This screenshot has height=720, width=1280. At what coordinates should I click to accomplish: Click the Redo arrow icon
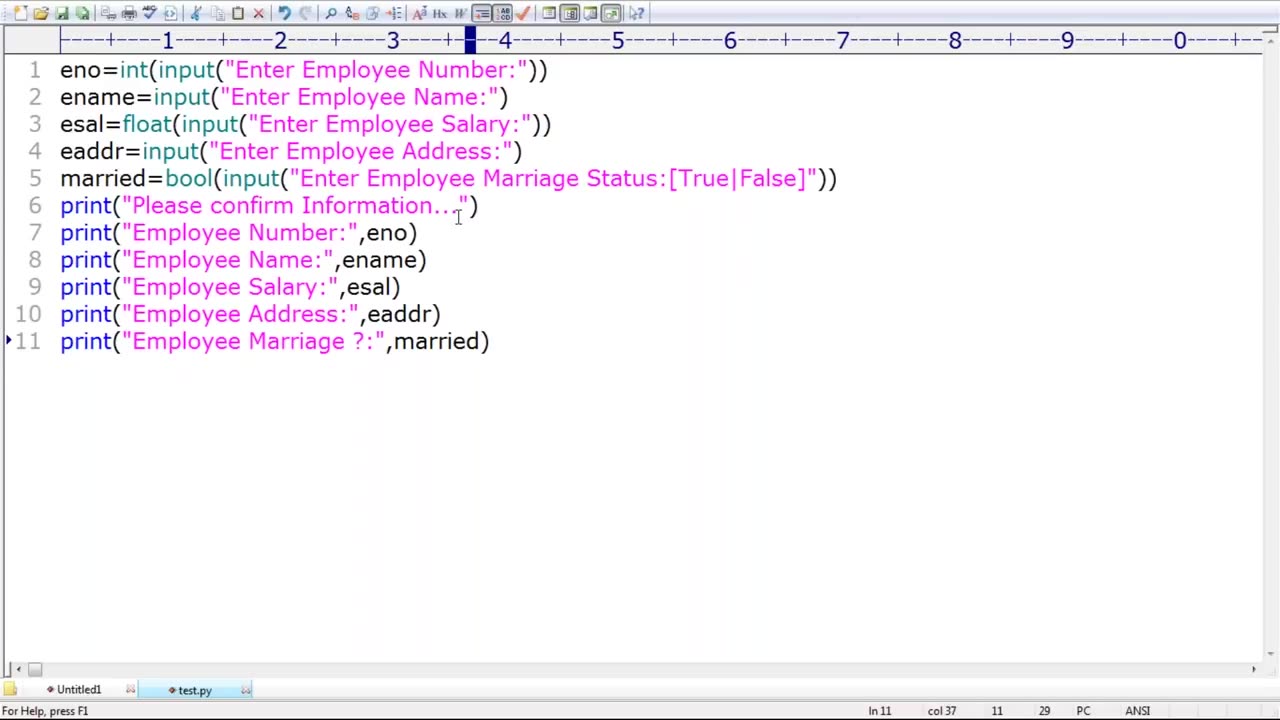(x=306, y=13)
